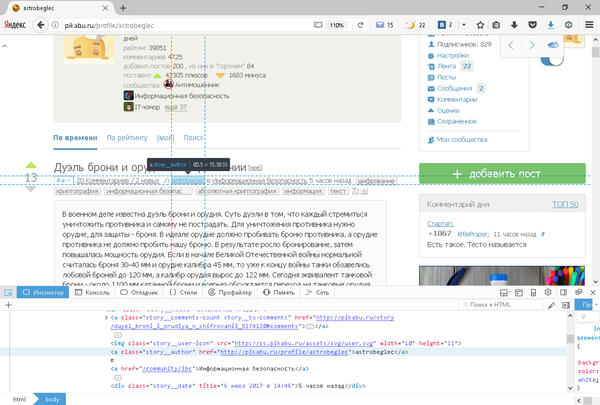The width and height of the screenshot is (600, 405).
Task: Open Сообщения in the profile sidebar
Action: 454,88
